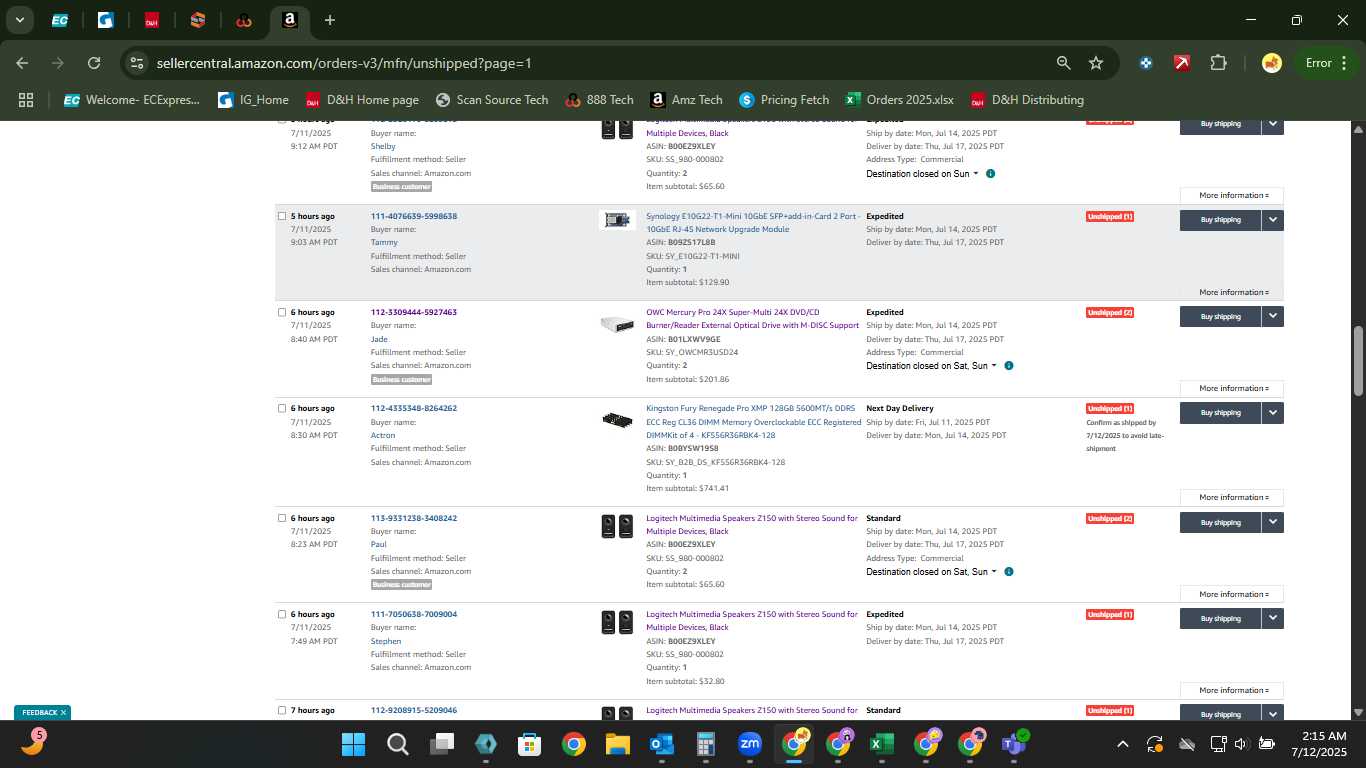
Task: Open Microsoft Store from taskbar
Action: pyautogui.click(x=529, y=744)
